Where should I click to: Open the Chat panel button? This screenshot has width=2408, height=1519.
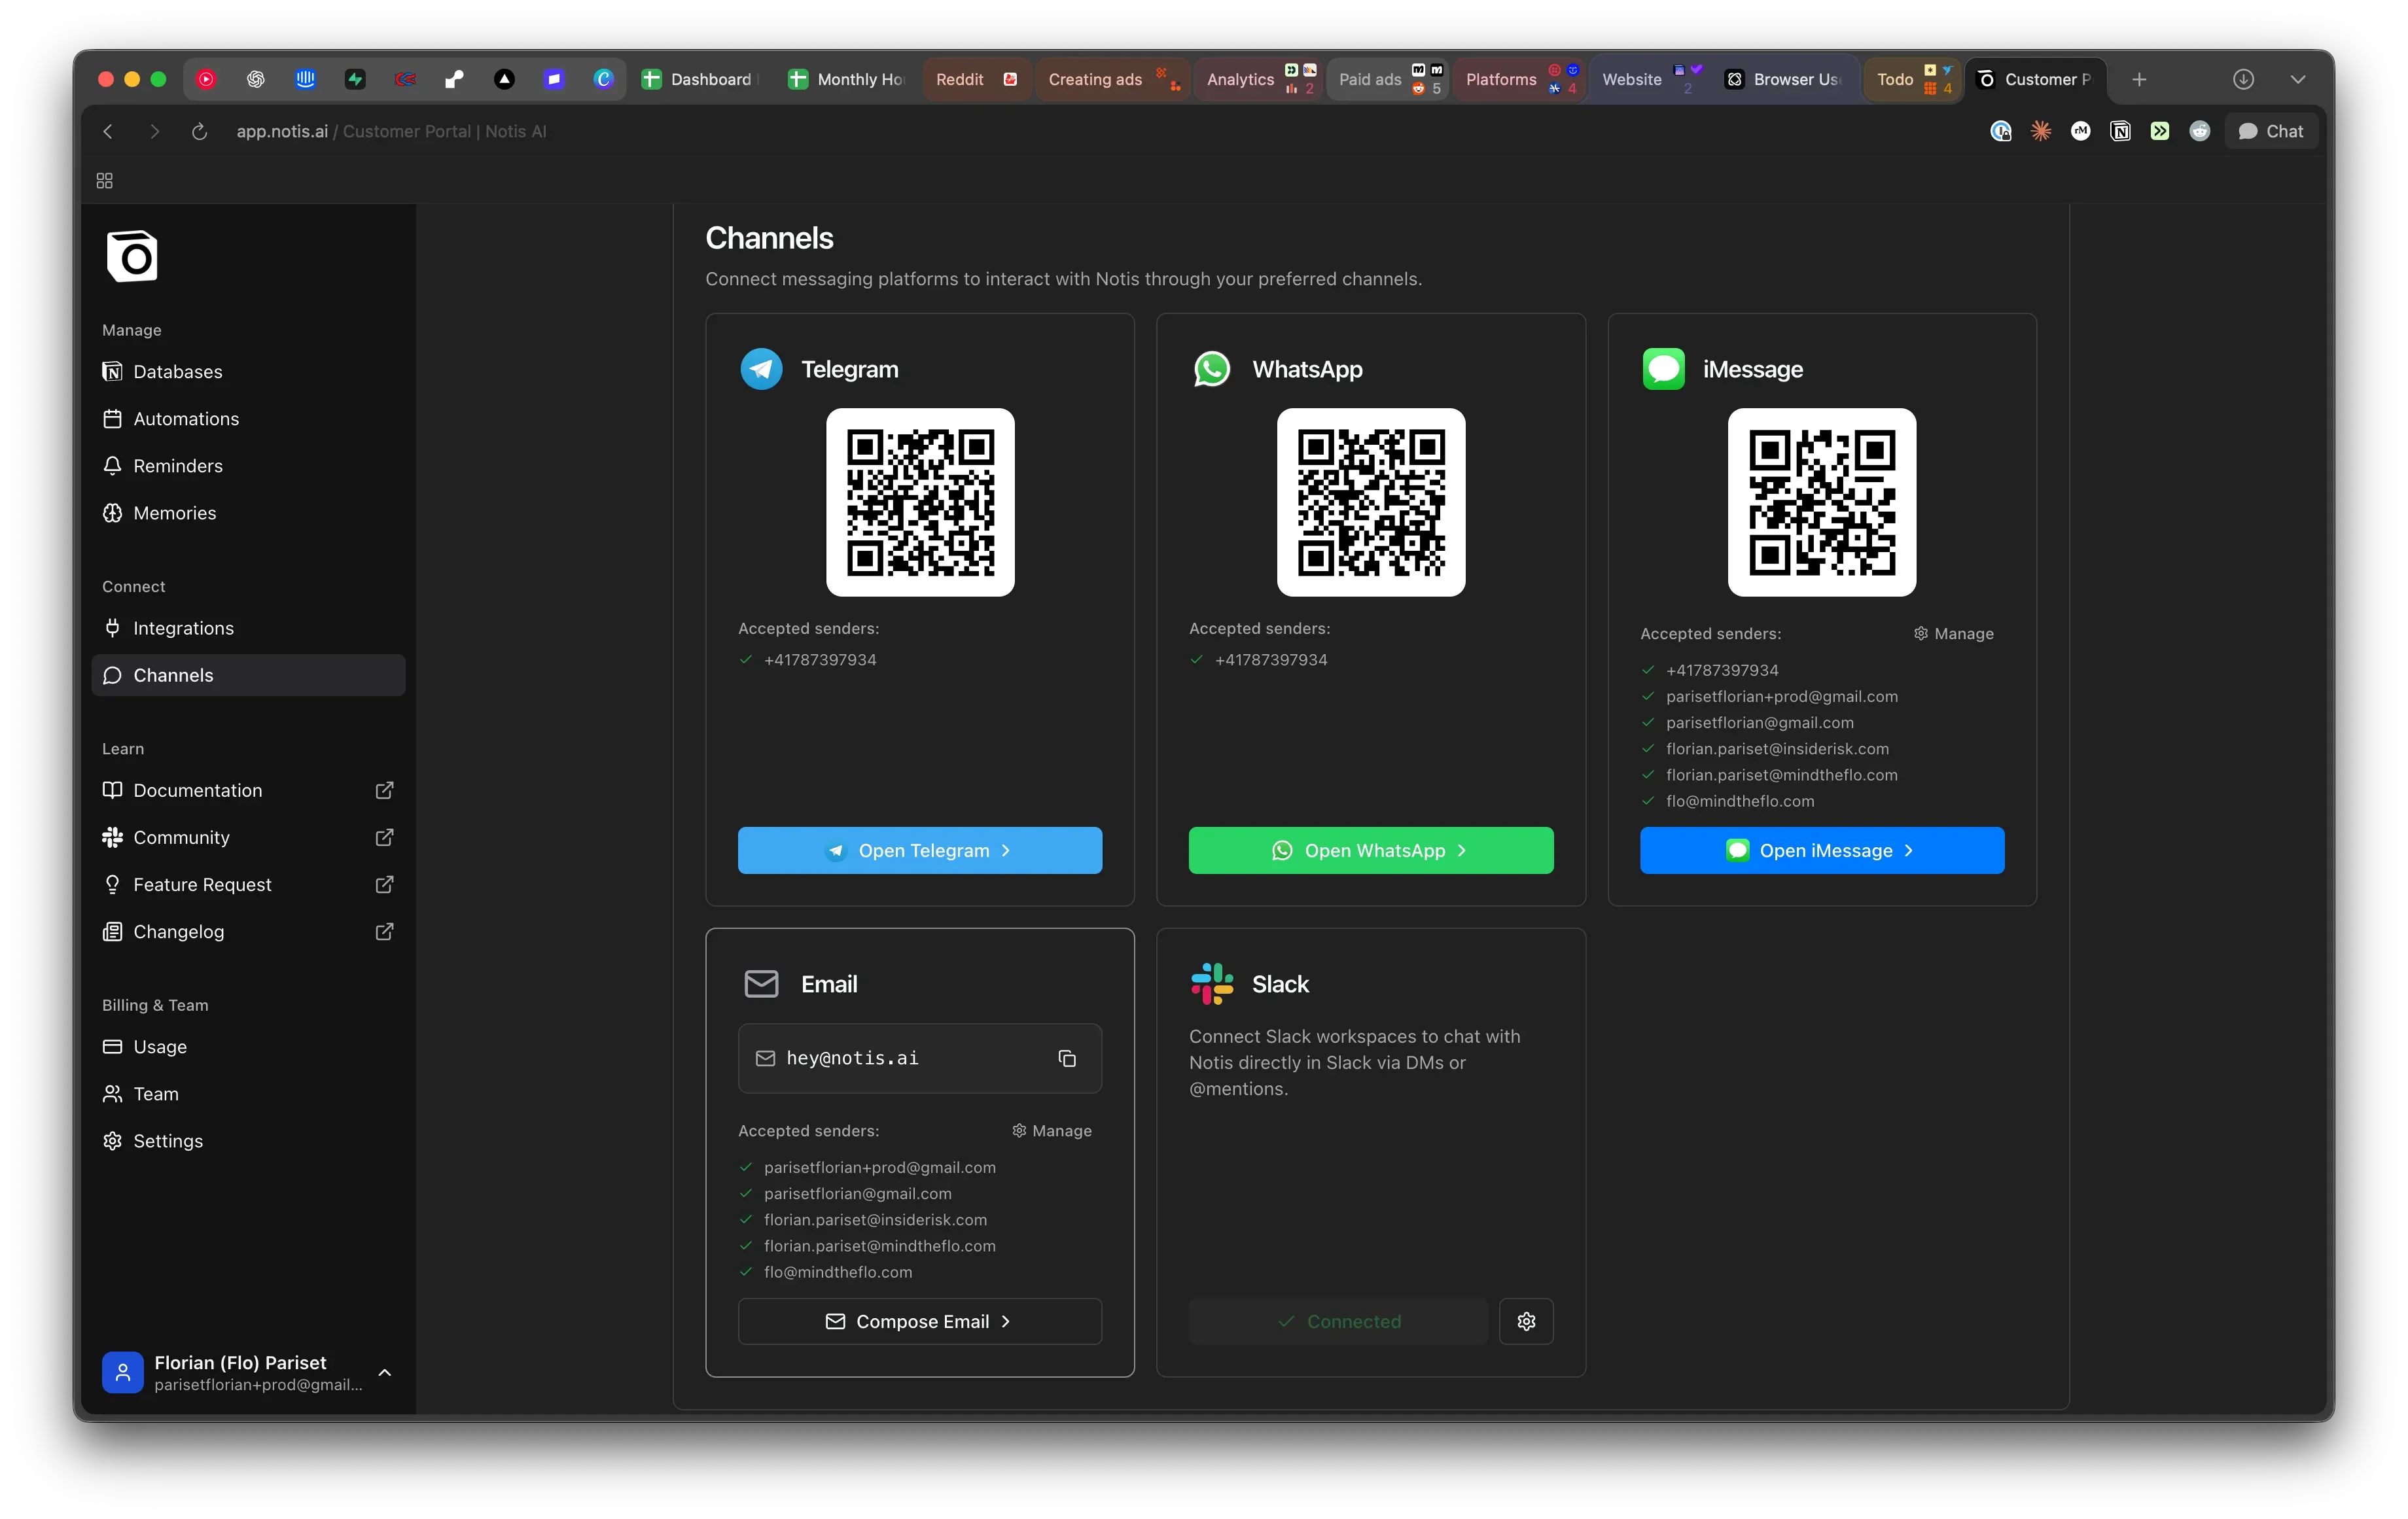pyautogui.click(x=2270, y=131)
